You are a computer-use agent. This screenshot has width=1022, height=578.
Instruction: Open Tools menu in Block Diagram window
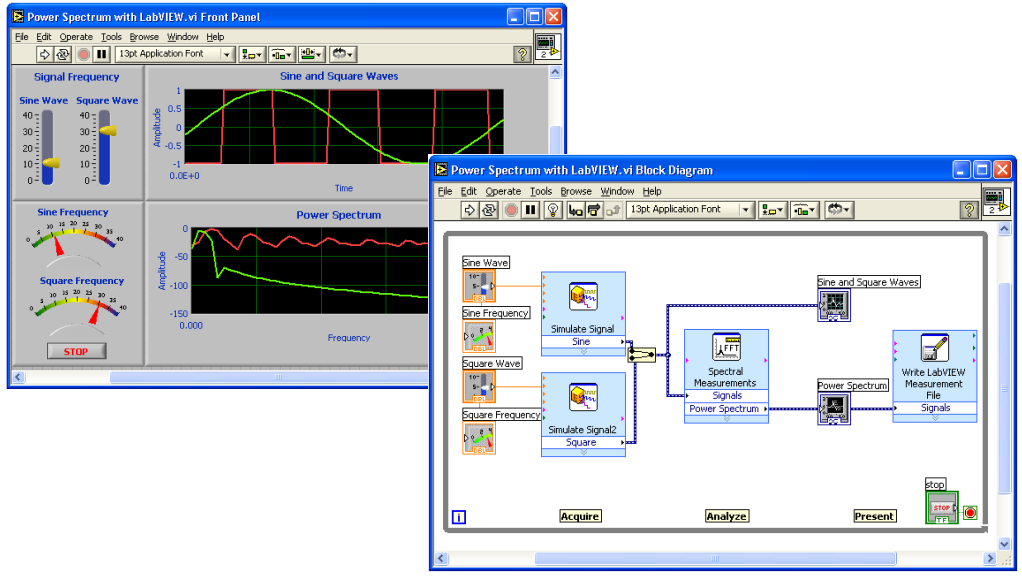point(541,191)
